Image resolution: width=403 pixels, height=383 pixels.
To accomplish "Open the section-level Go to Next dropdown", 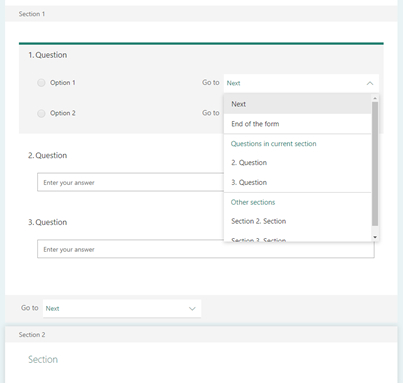I will 122,308.
